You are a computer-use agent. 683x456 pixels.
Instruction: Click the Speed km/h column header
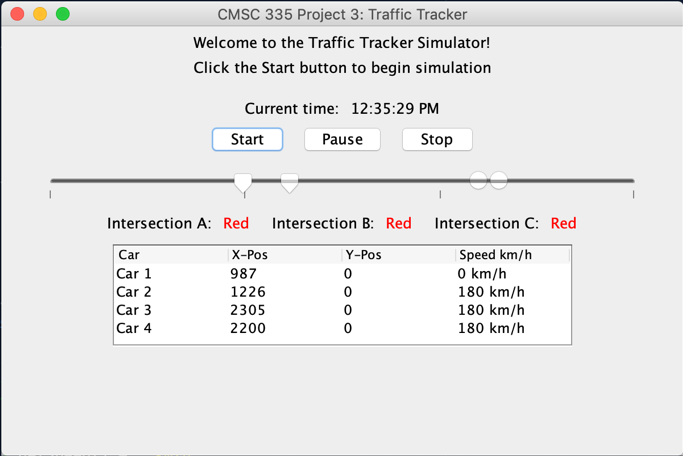513,255
